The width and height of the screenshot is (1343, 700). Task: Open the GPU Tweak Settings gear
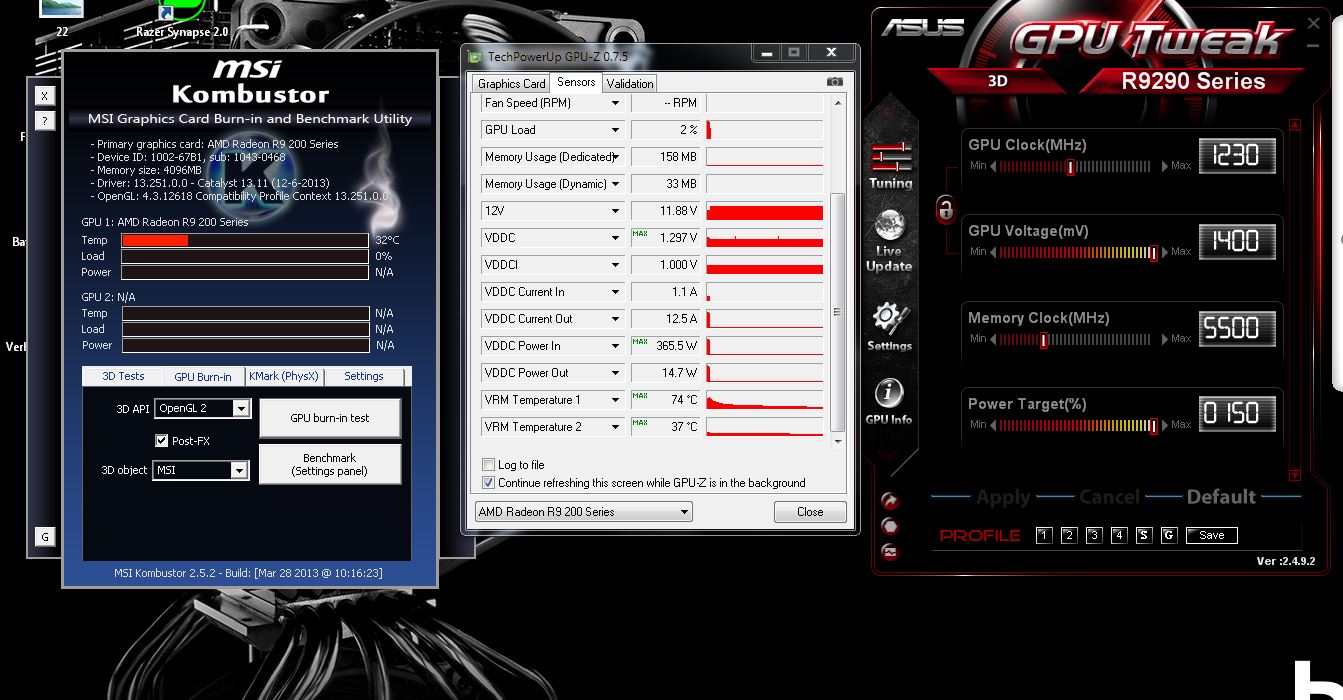(889, 327)
